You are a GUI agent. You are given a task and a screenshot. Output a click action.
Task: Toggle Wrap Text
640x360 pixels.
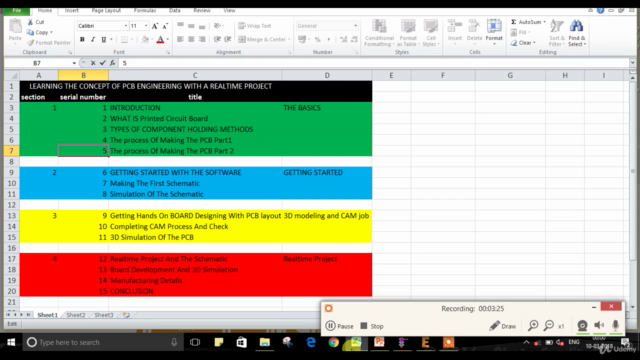[x=255, y=26]
